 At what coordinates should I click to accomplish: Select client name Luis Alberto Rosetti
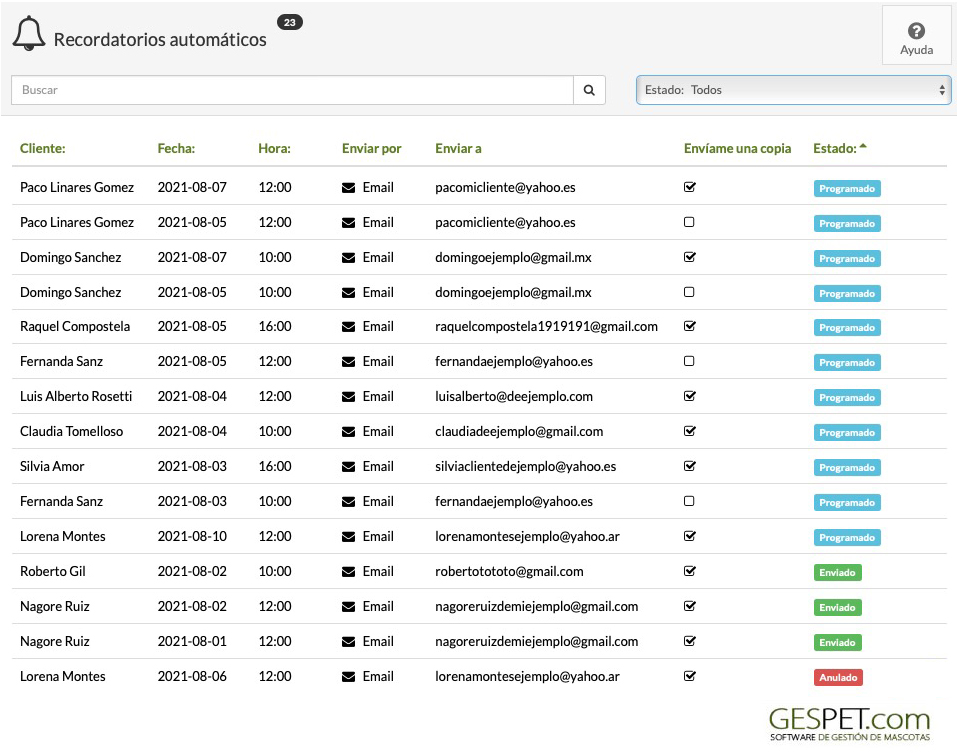tap(76, 396)
